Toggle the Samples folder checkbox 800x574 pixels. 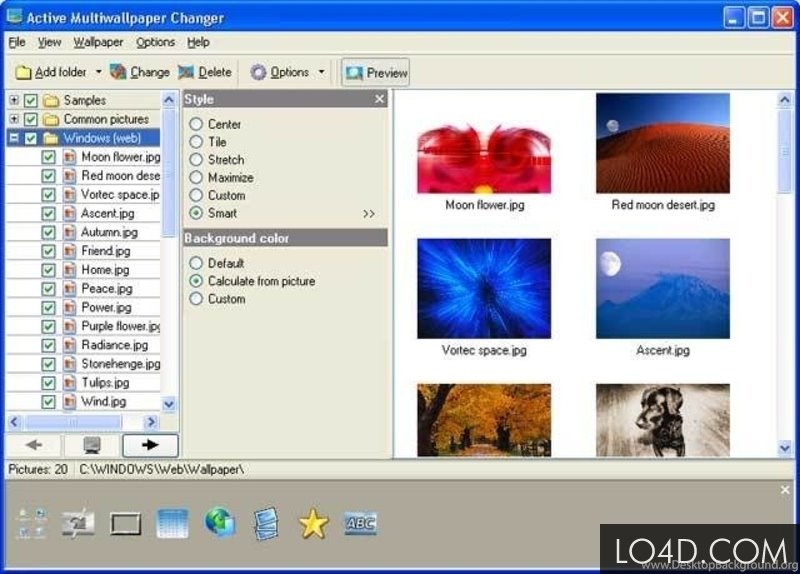click(x=31, y=100)
